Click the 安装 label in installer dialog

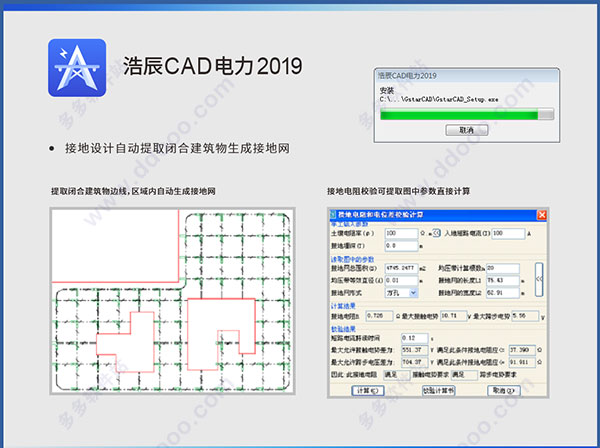point(386,91)
